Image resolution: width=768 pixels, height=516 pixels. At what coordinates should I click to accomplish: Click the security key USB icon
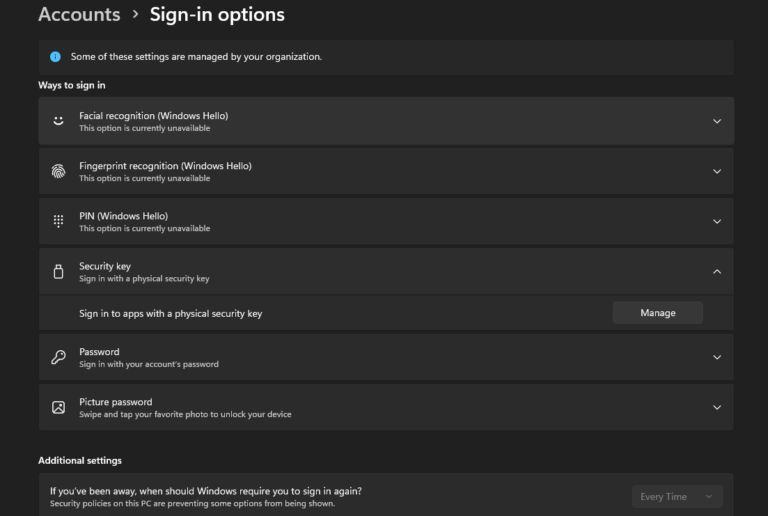coord(58,271)
